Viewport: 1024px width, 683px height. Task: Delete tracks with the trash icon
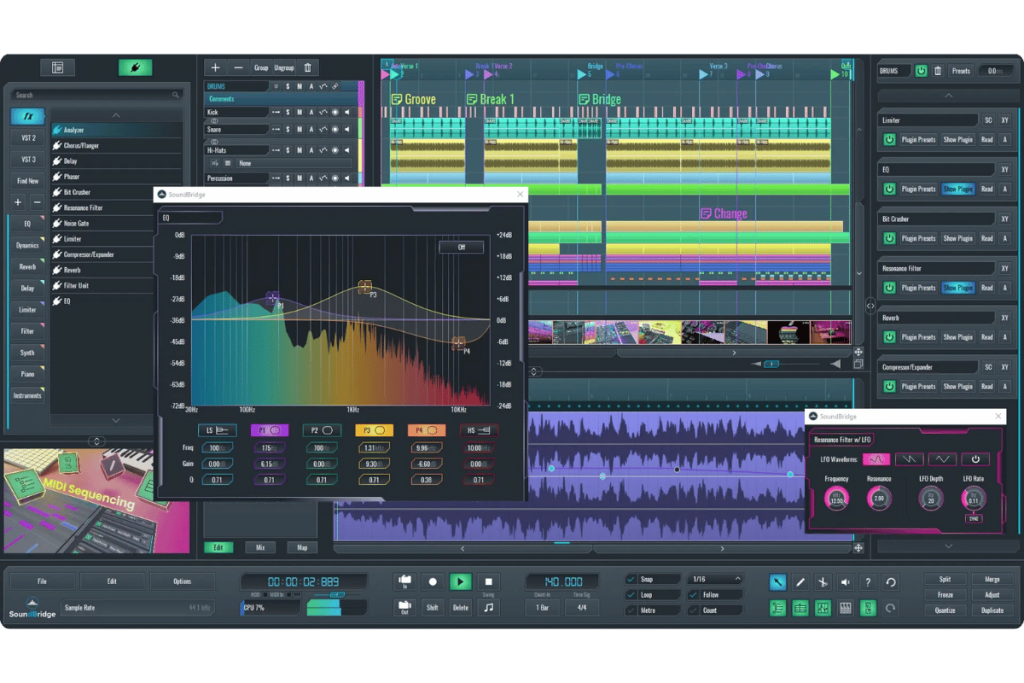point(308,67)
